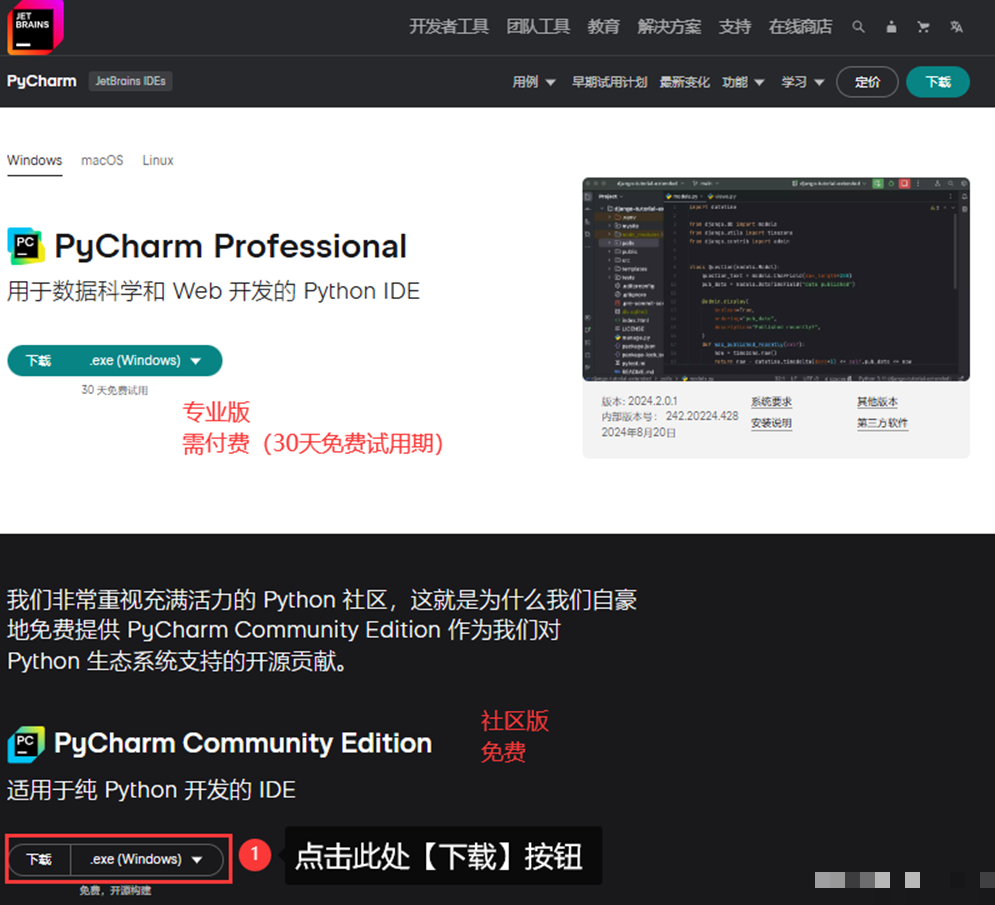Expand the 用例 dropdown
The width and height of the screenshot is (995, 905).
click(x=534, y=82)
